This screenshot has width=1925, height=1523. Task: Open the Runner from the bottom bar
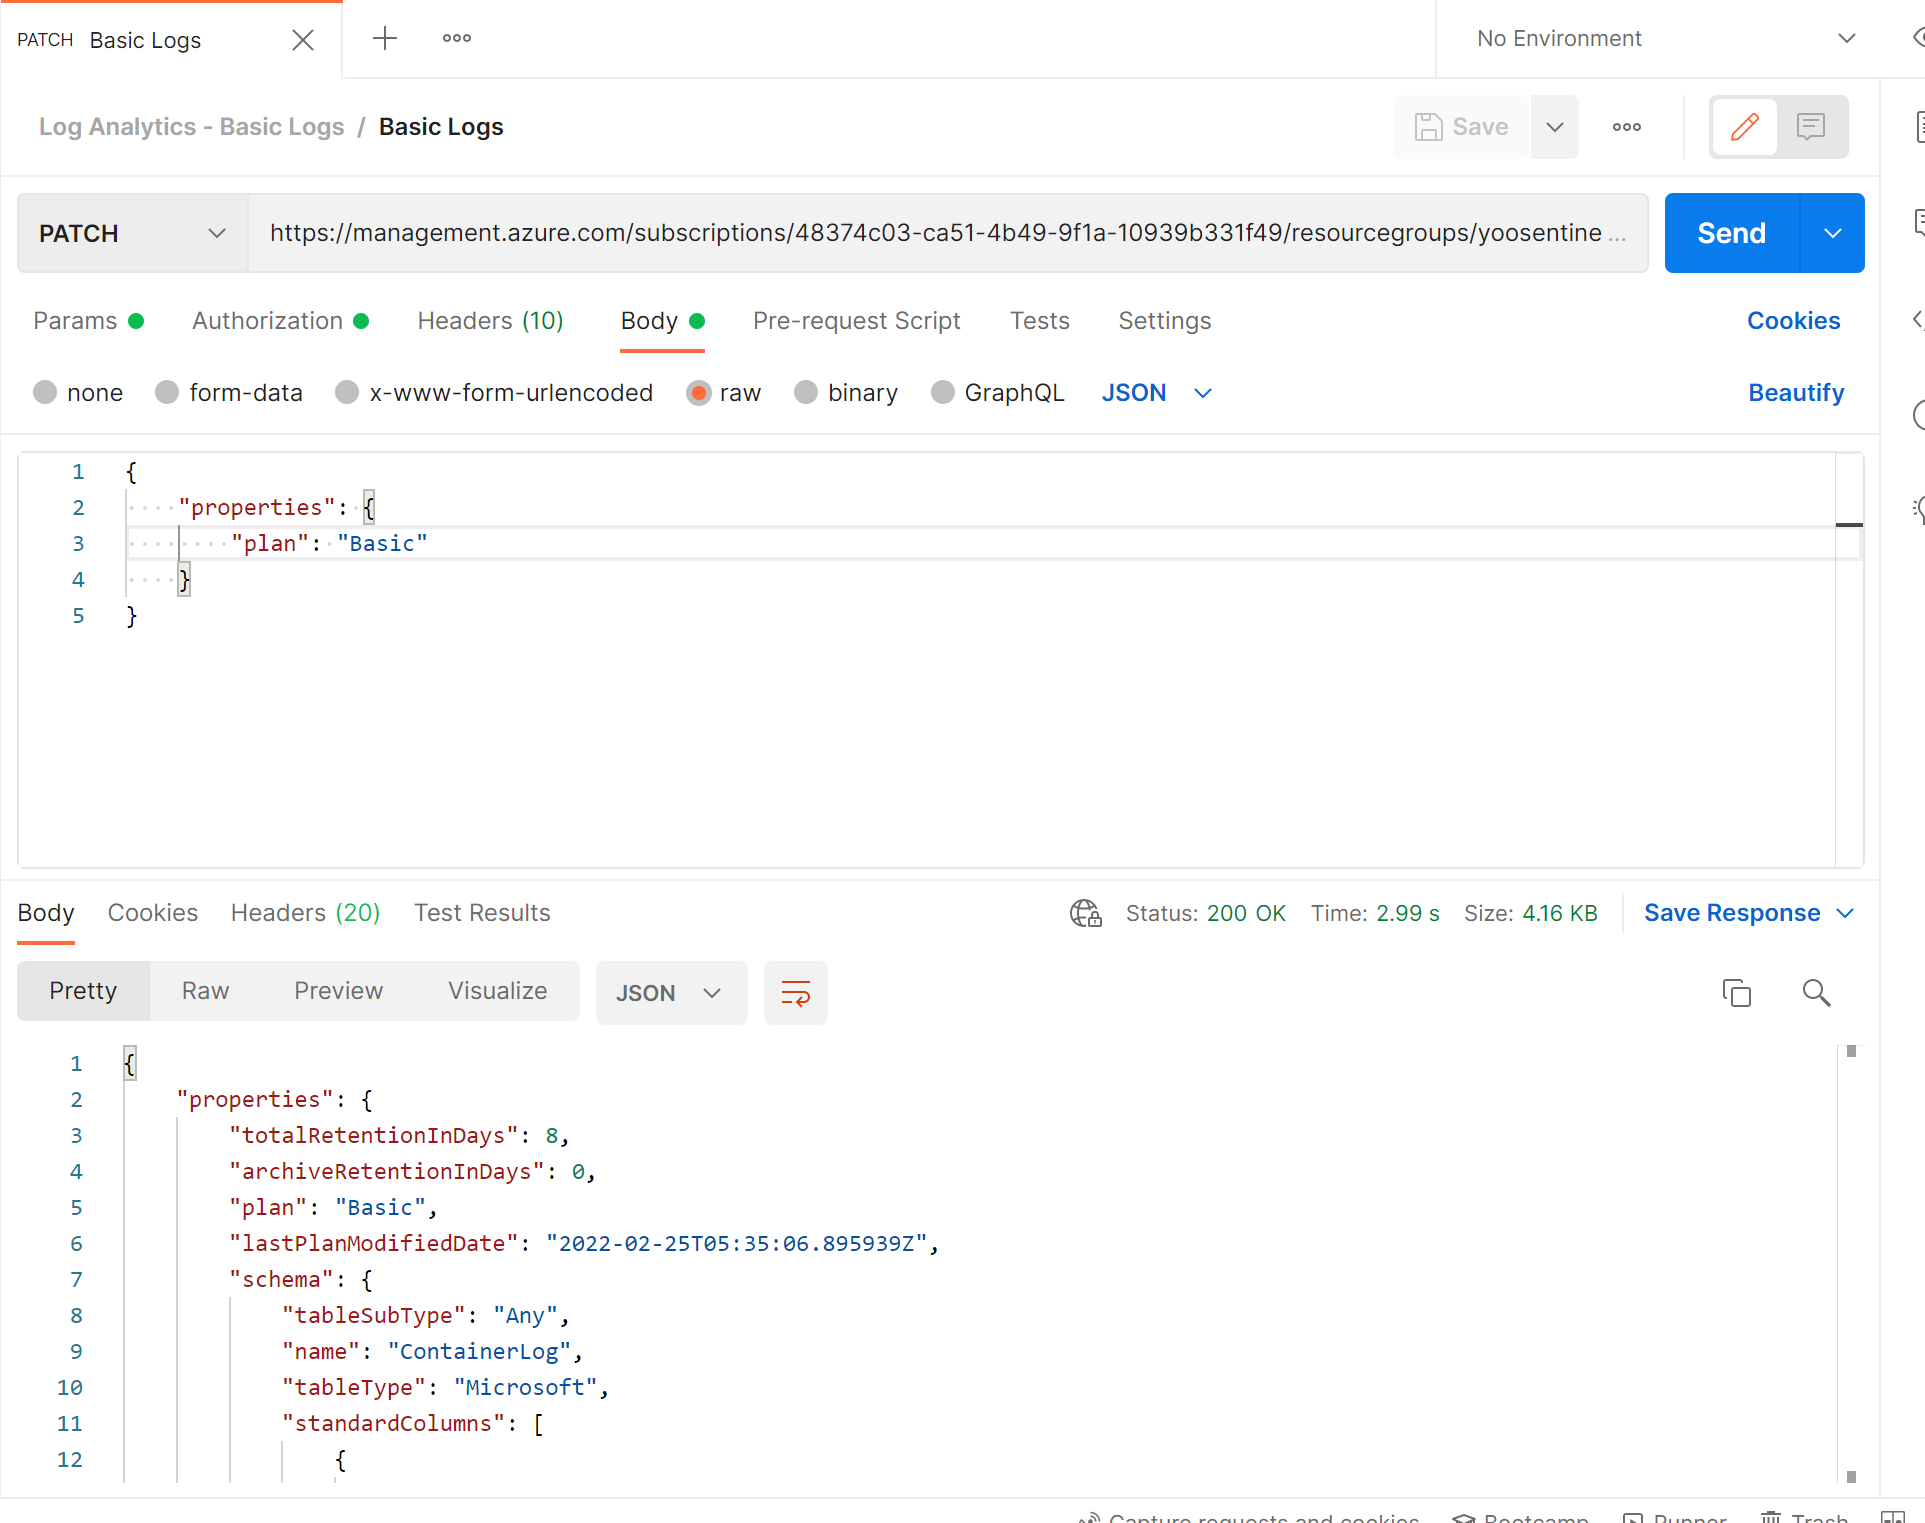tap(1676, 1516)
